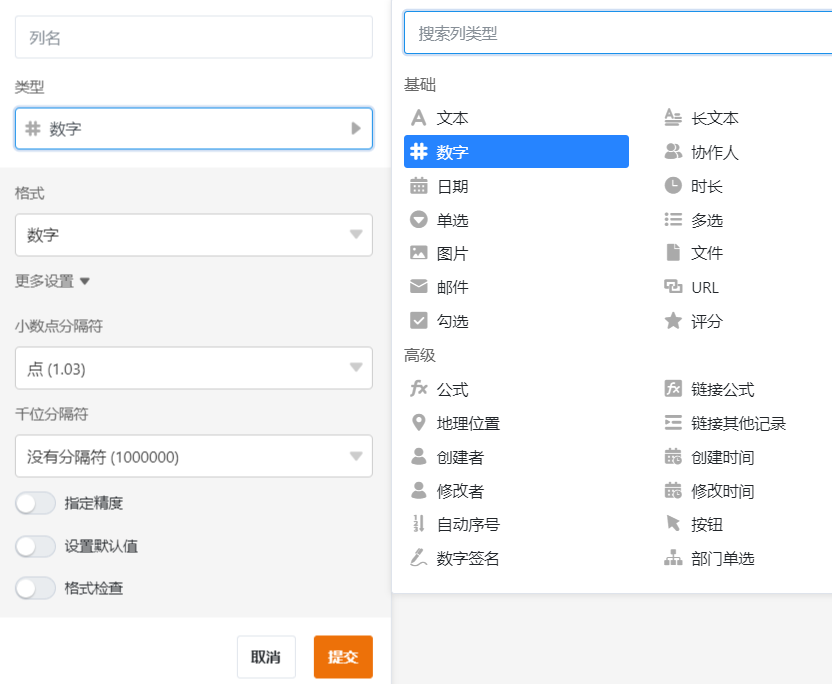
Task: Select the 公式 formula column type icon
Action: pos(419,389)
